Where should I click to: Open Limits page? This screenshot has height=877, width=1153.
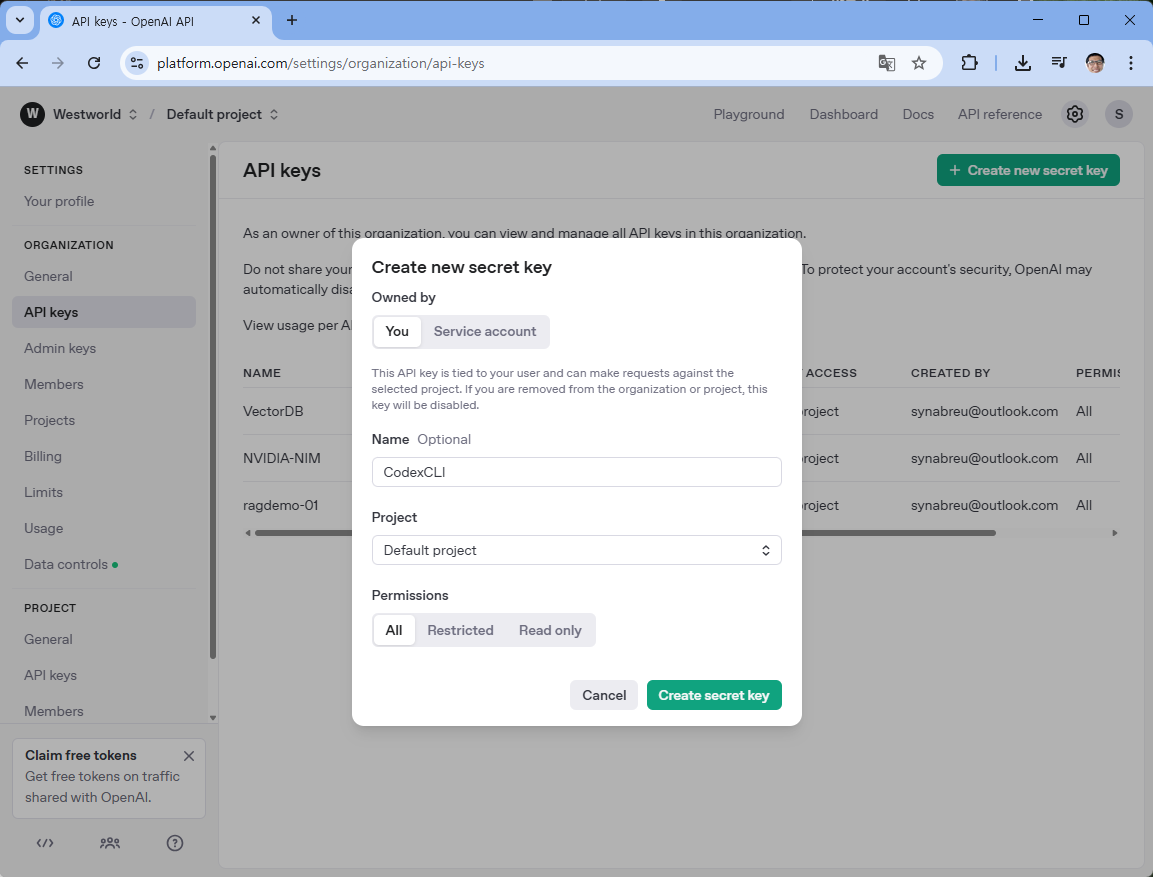pyautogui.click(x=43, y=493)
